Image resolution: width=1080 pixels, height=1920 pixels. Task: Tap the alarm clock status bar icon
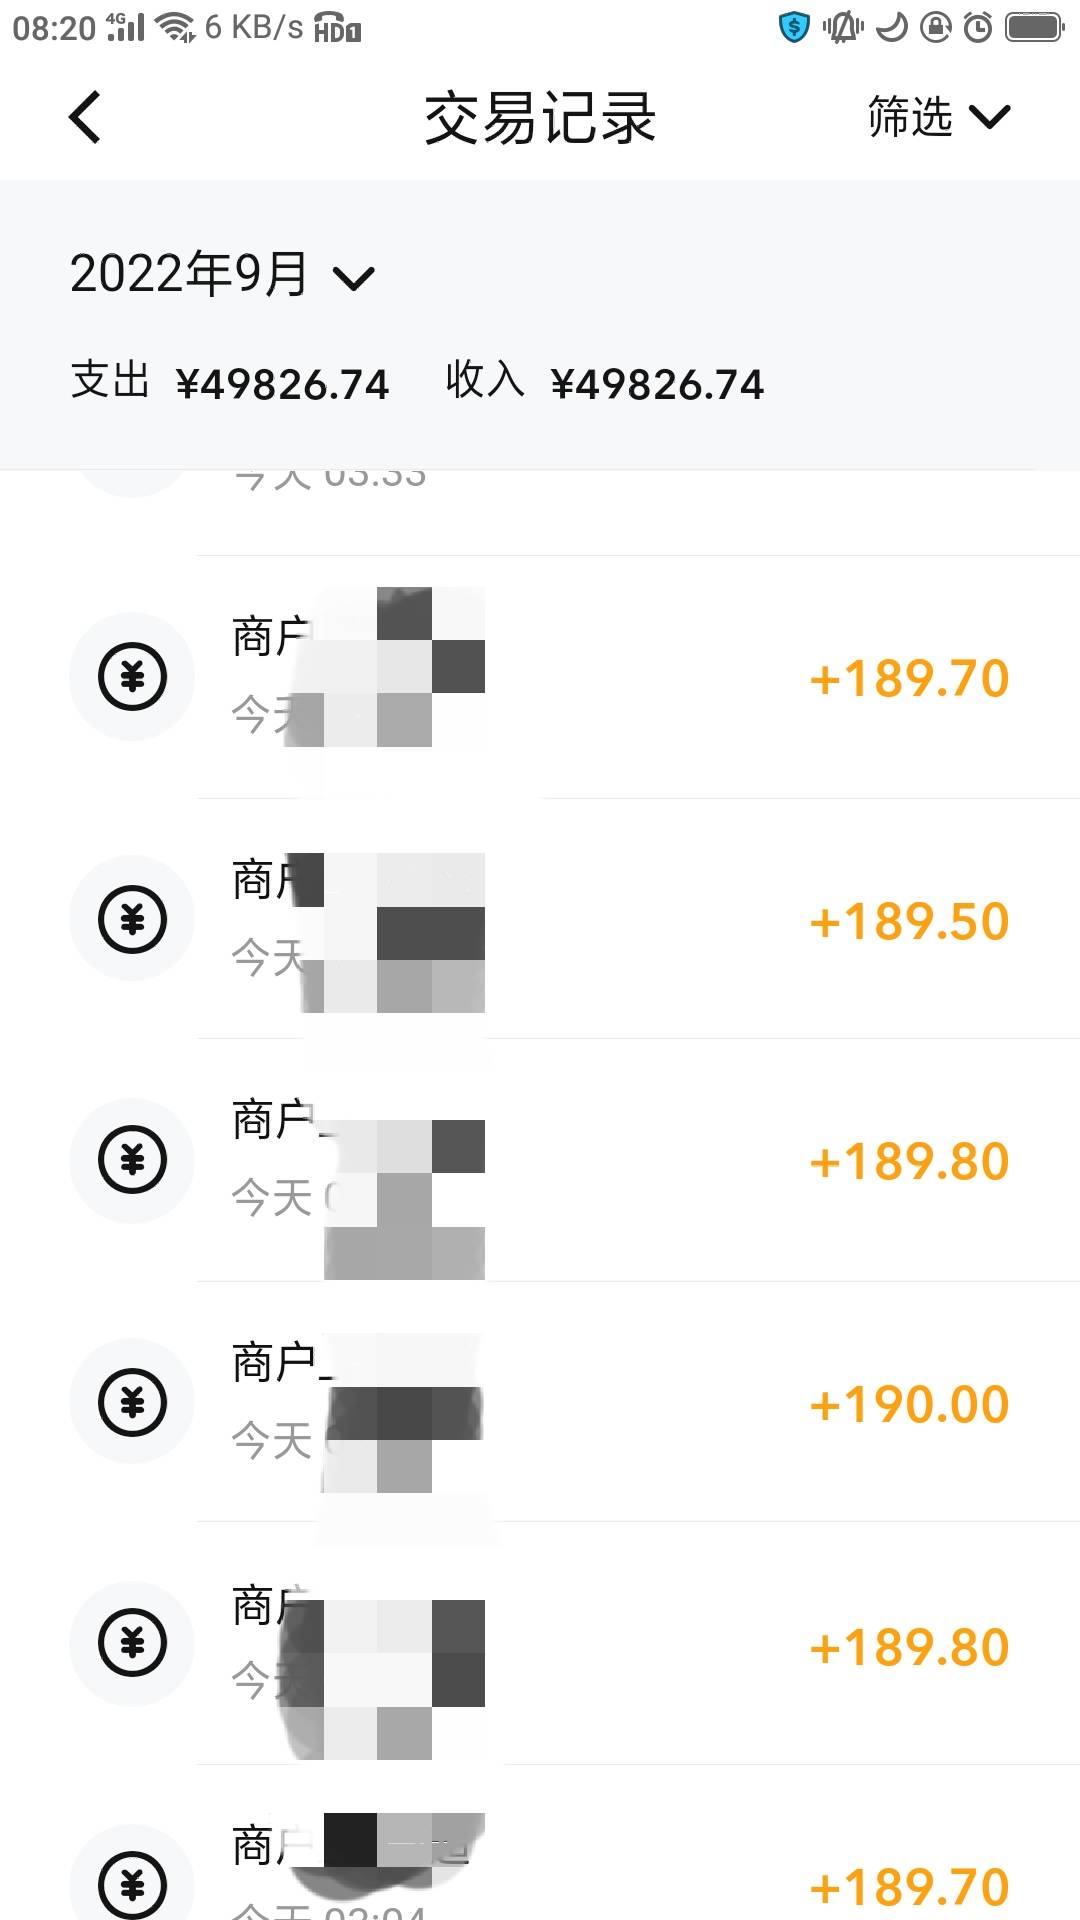pos(978,27)
